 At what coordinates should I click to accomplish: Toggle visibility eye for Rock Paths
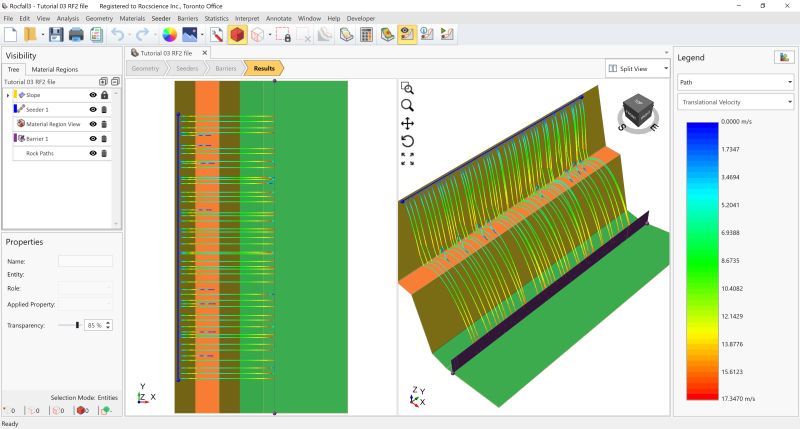coord(93,153)
